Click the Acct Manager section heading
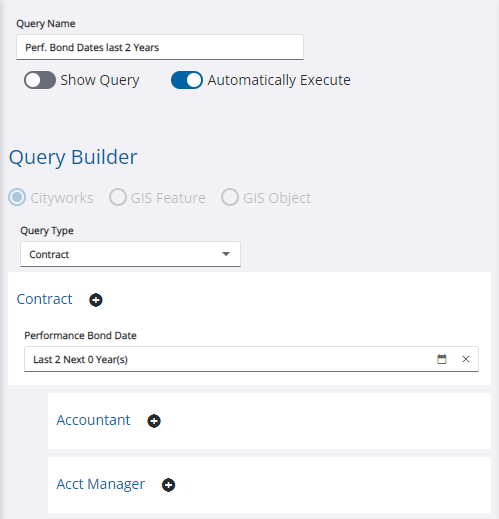The height and width of the screenshot is (519, 499). click(x=101, y=484)
